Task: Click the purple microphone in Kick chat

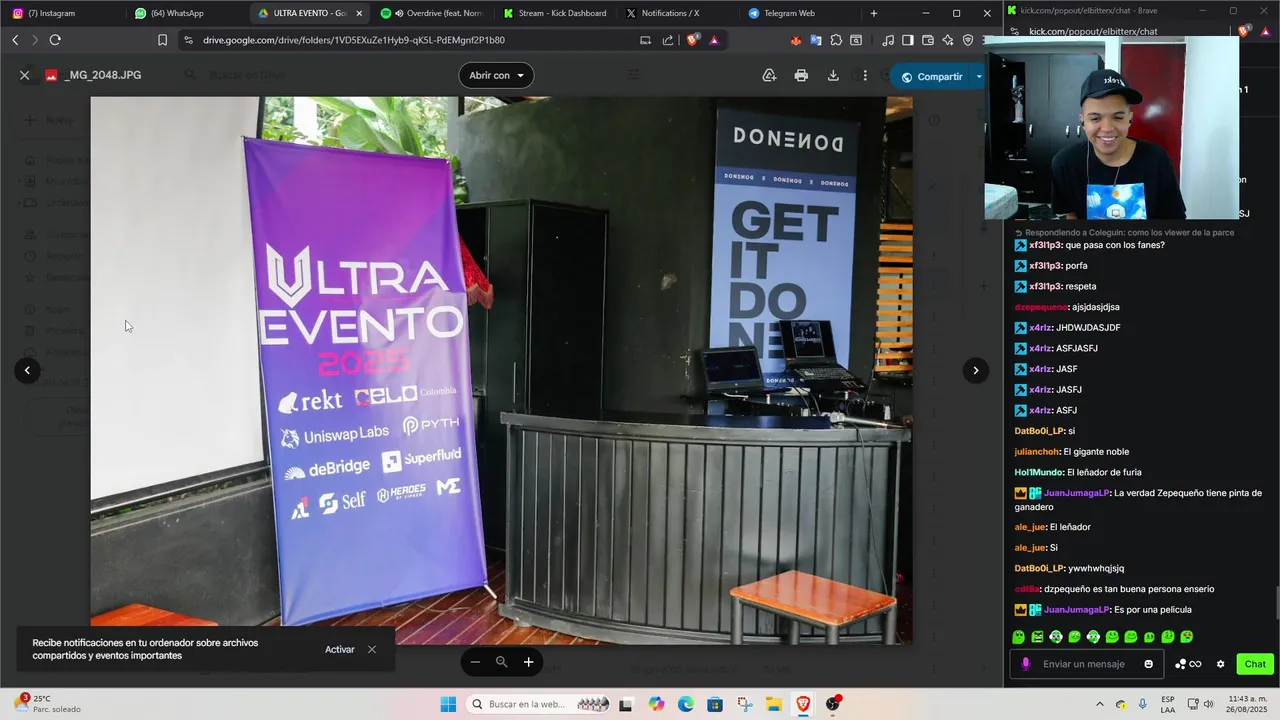Action: [x=1025, y=664]
